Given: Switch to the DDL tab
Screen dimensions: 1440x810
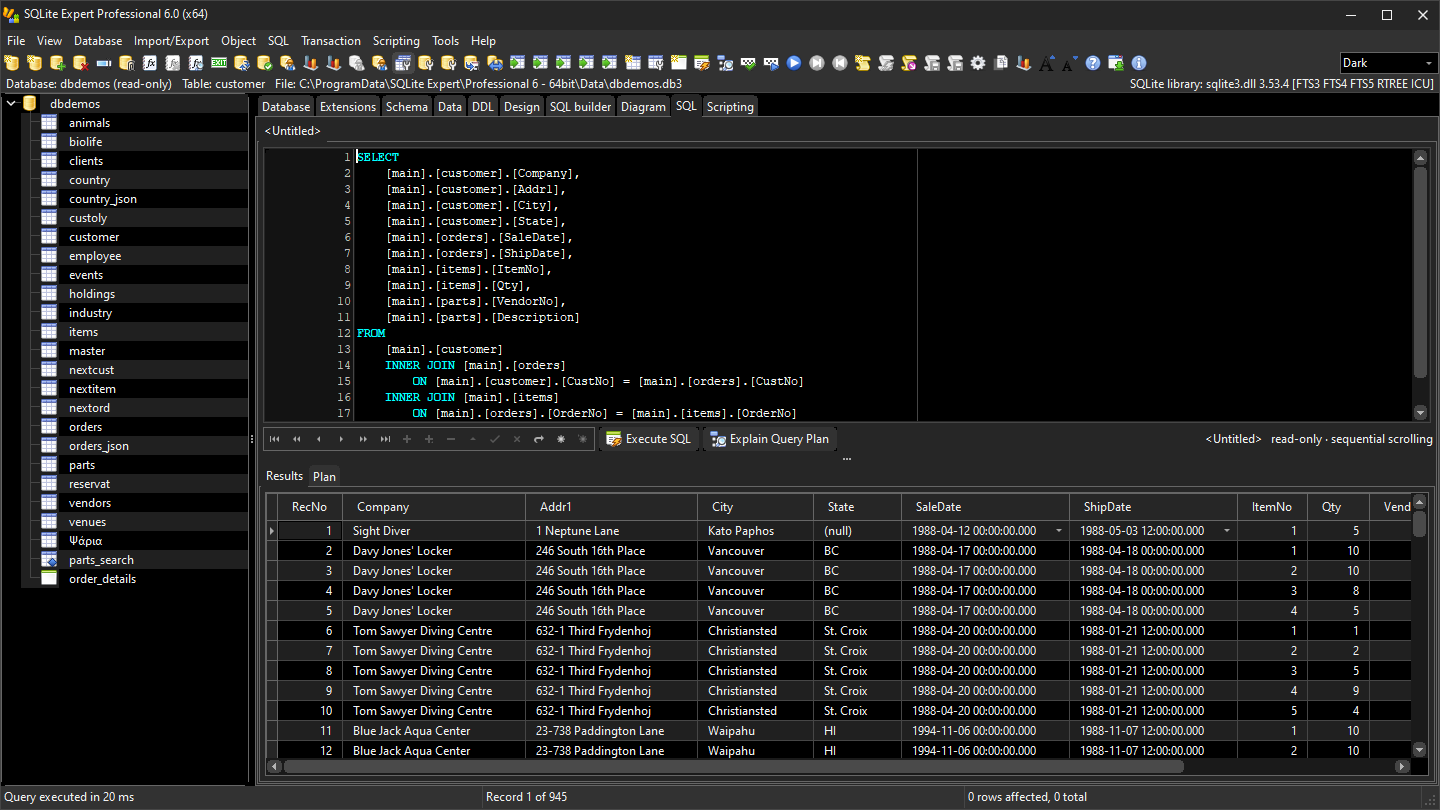Looking at the screenshot, I should point(483,106).
